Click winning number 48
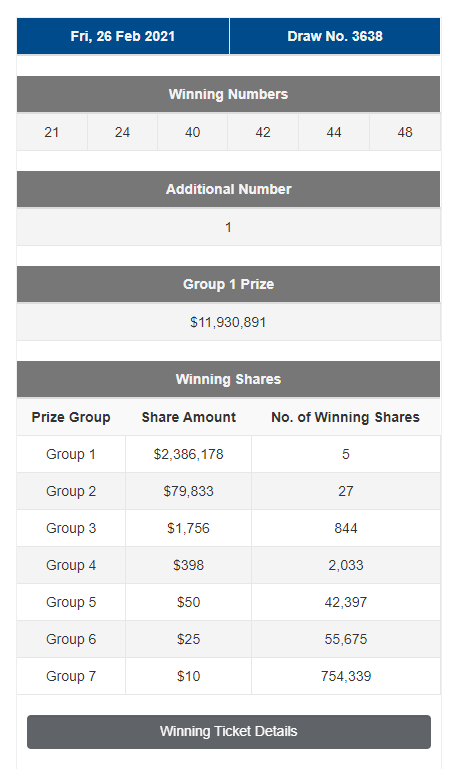Viewport: 454px width, 769px height. [x=405, y=132]
